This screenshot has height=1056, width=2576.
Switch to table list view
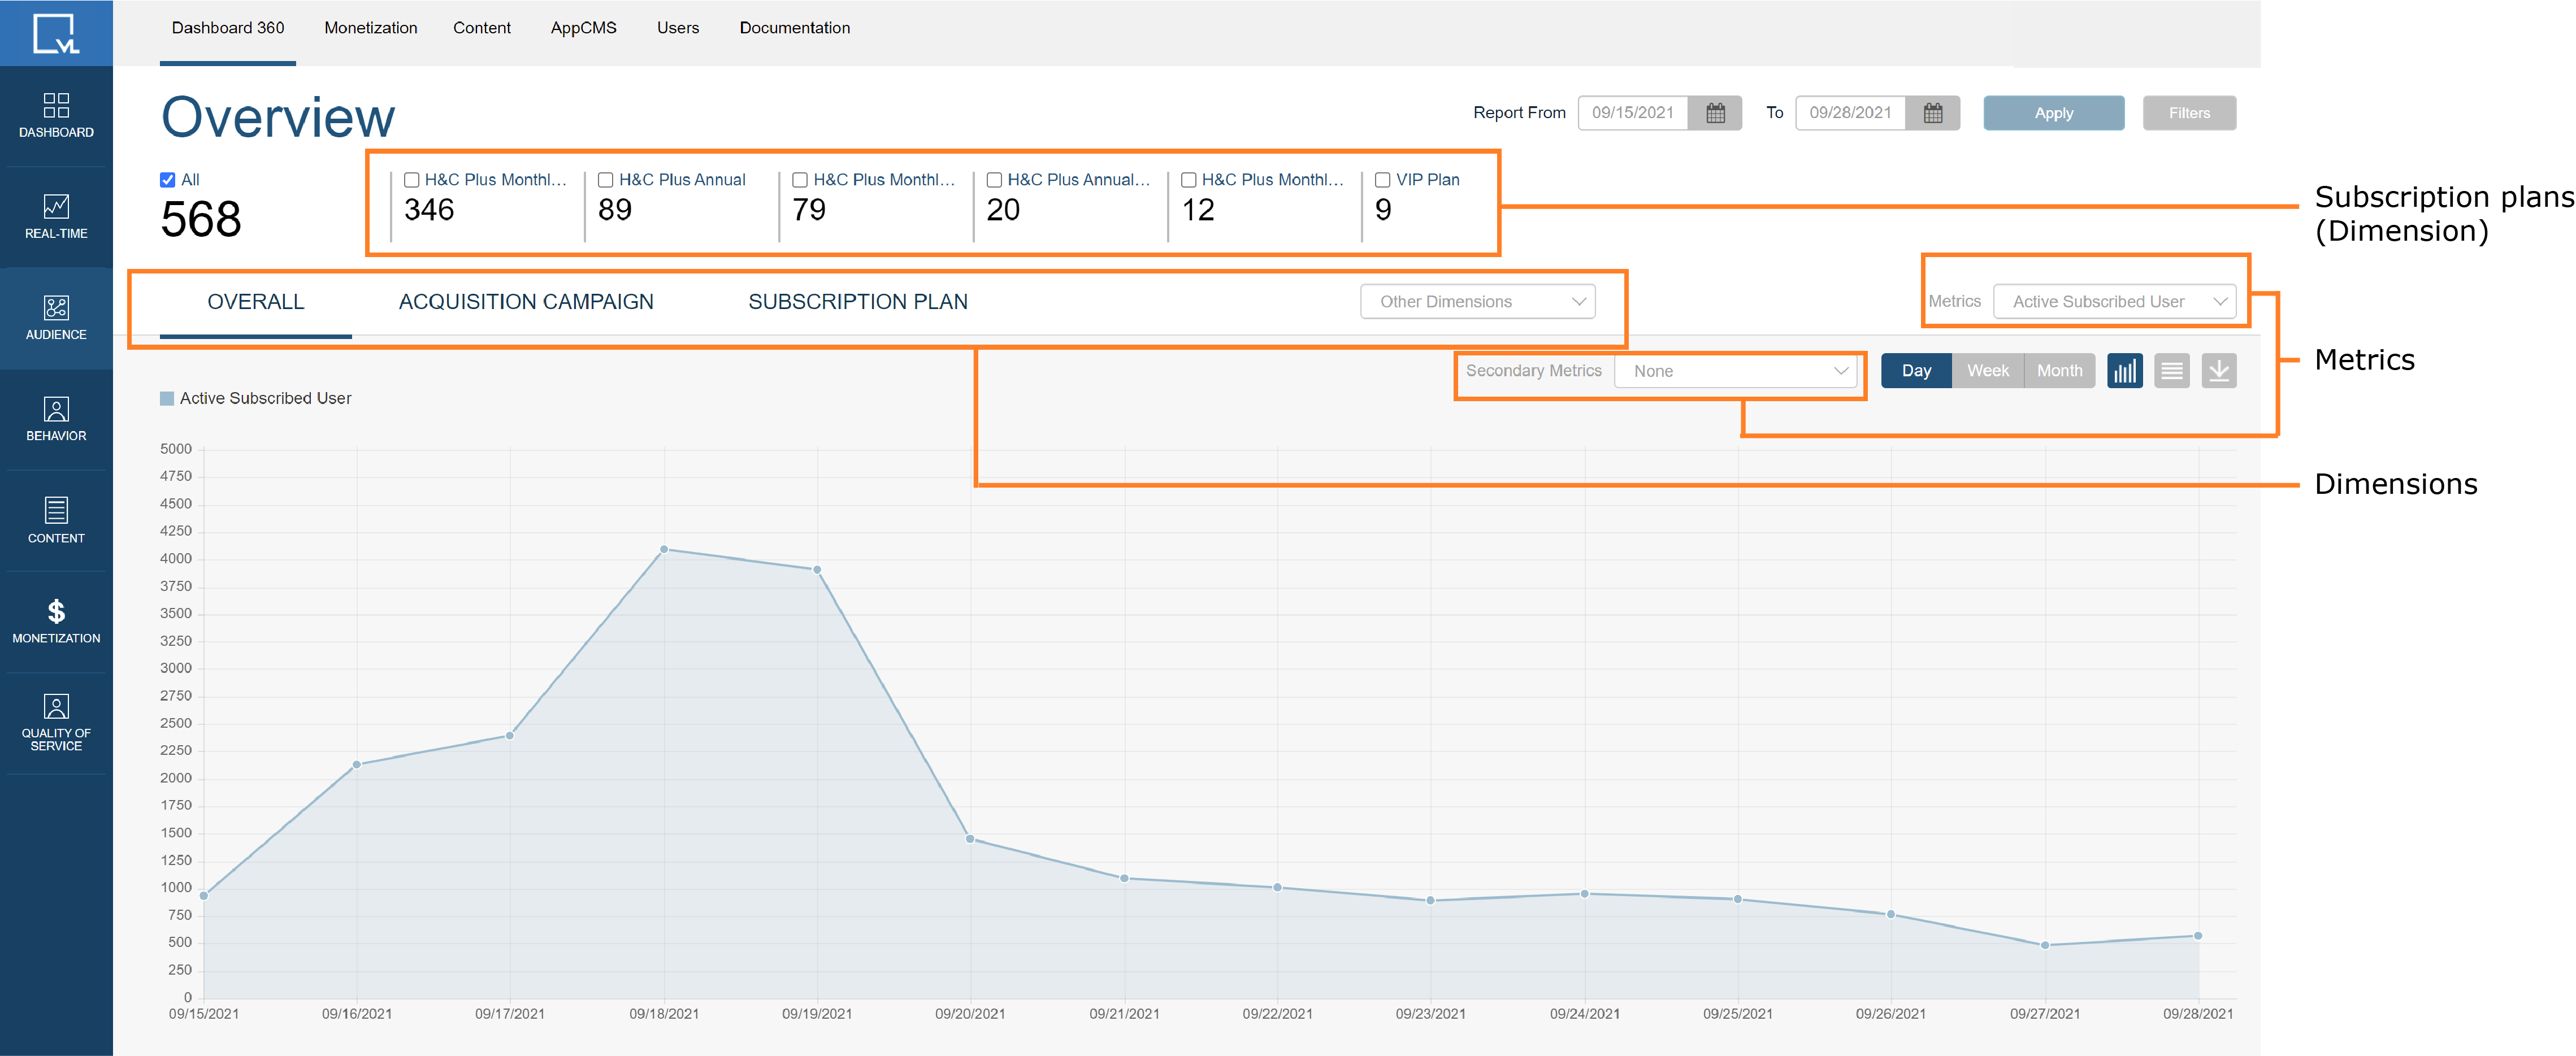click(x=2171, y=371)
